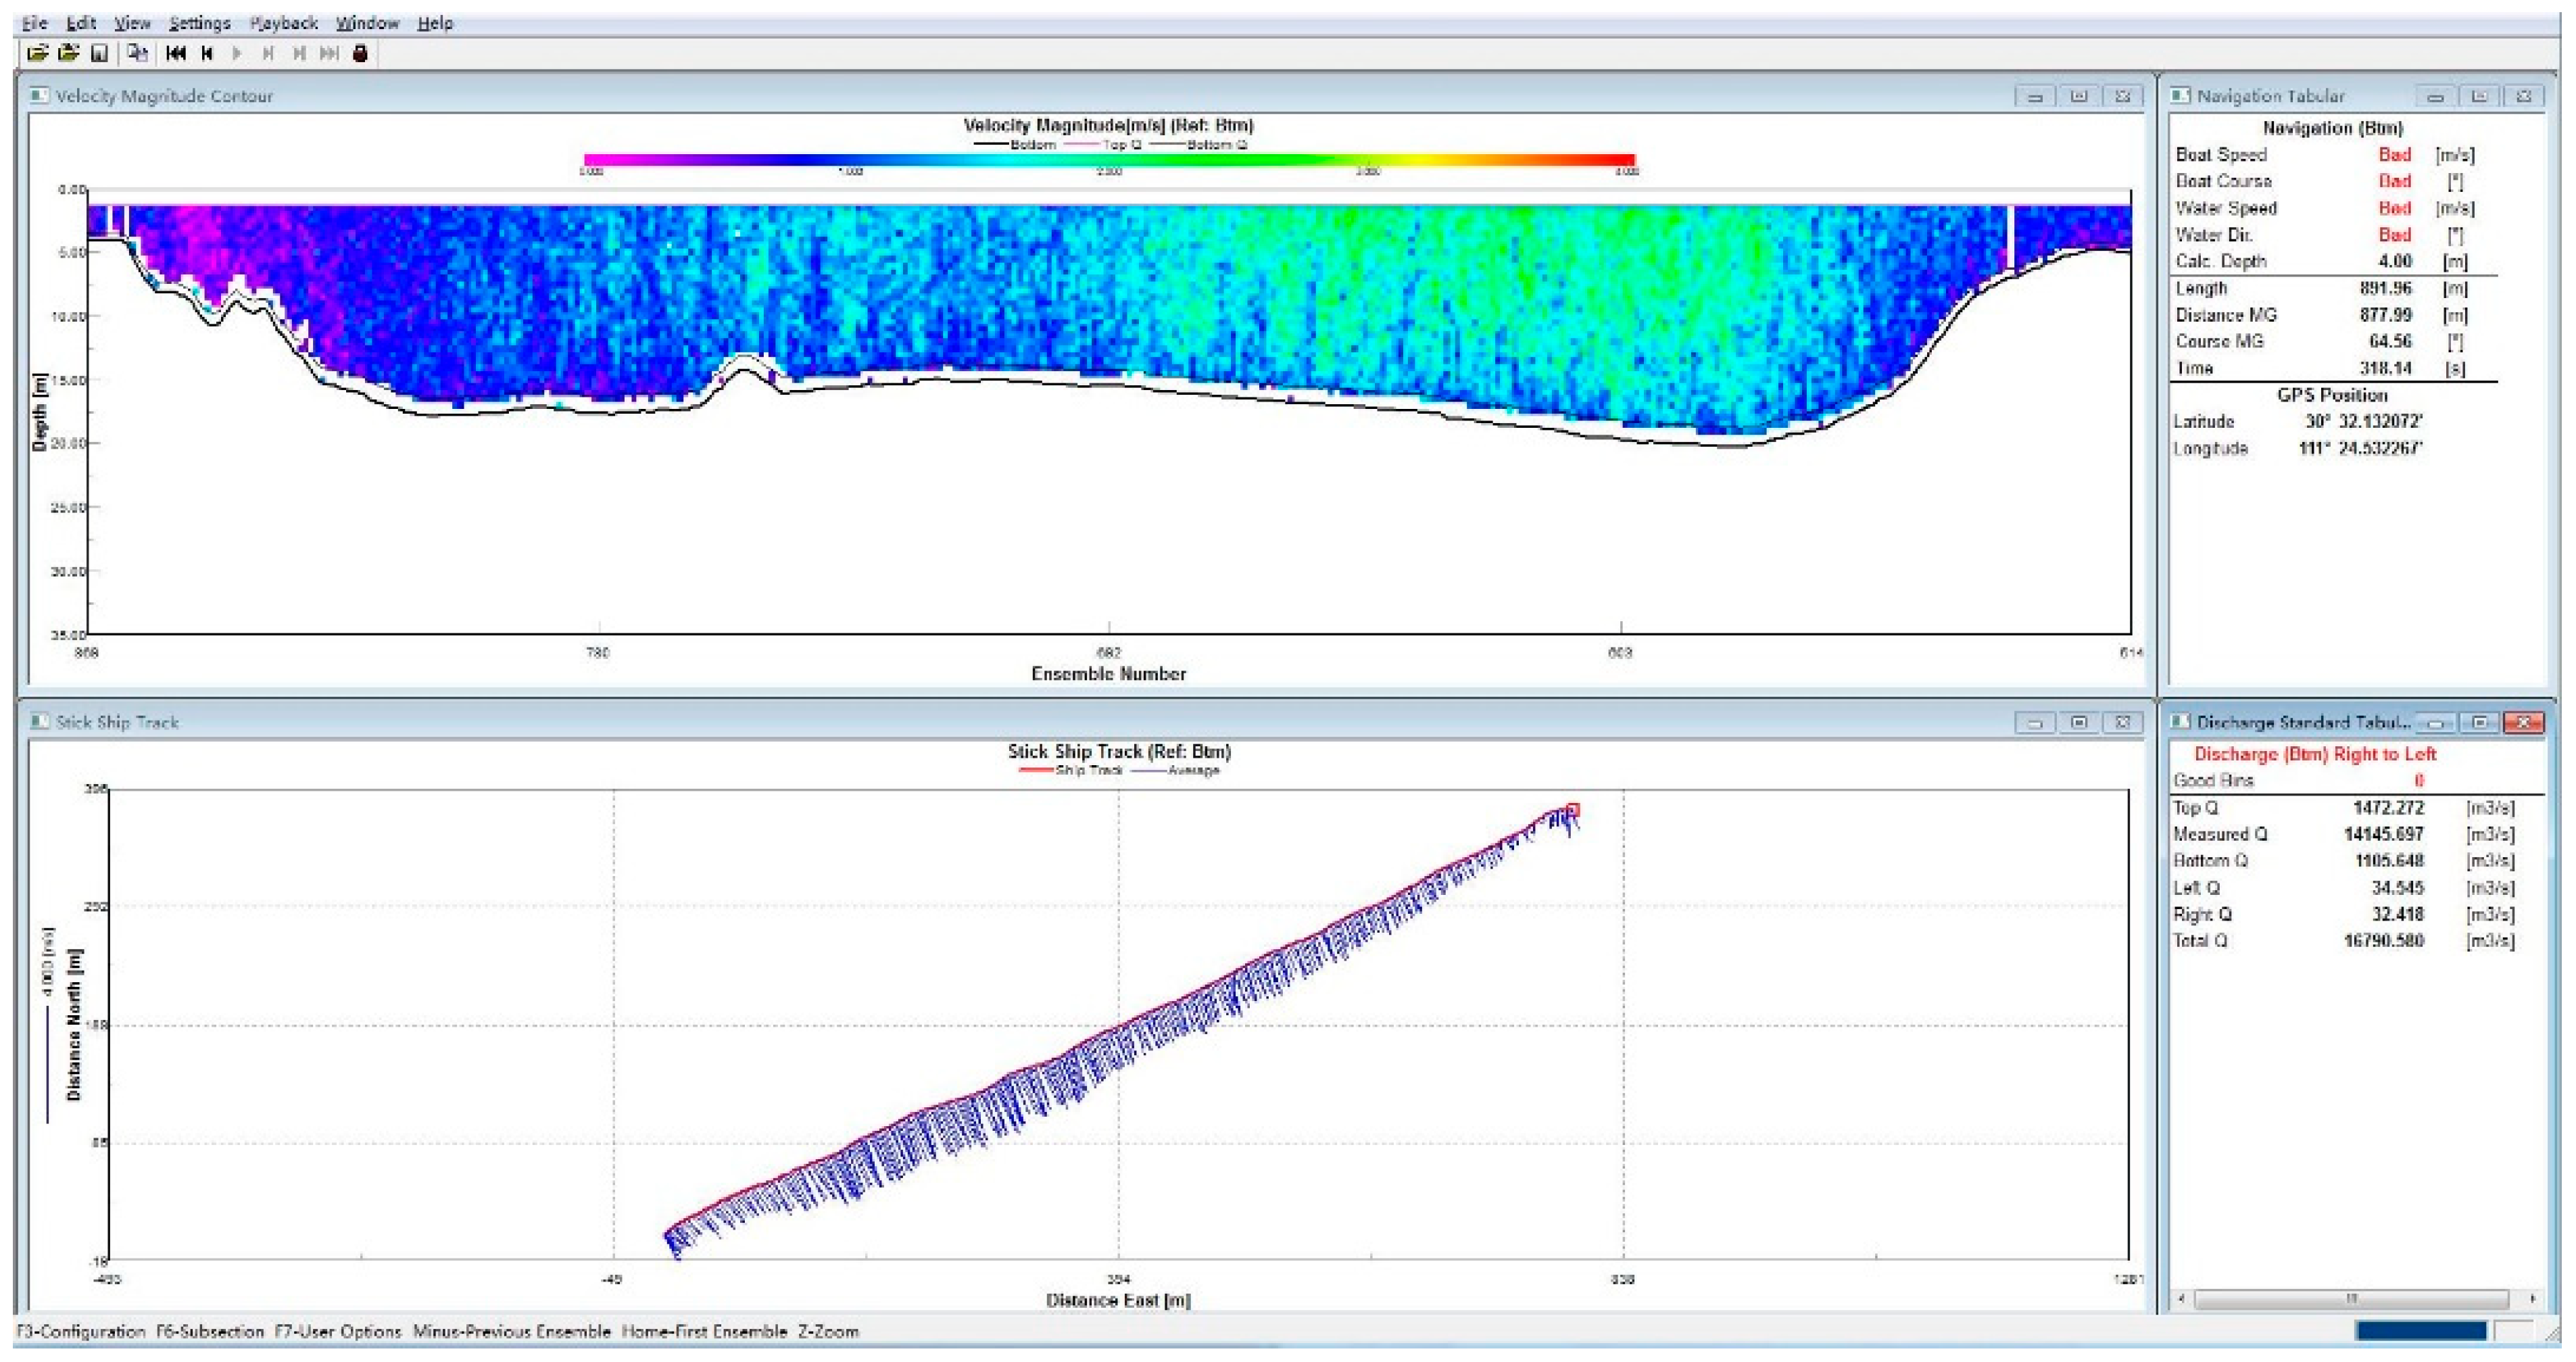Screen dimensions: 2576x1362
Task: Click the Discharge Standard Tabular window icon
Action: pyautogui.click(x=2180, y=721)
